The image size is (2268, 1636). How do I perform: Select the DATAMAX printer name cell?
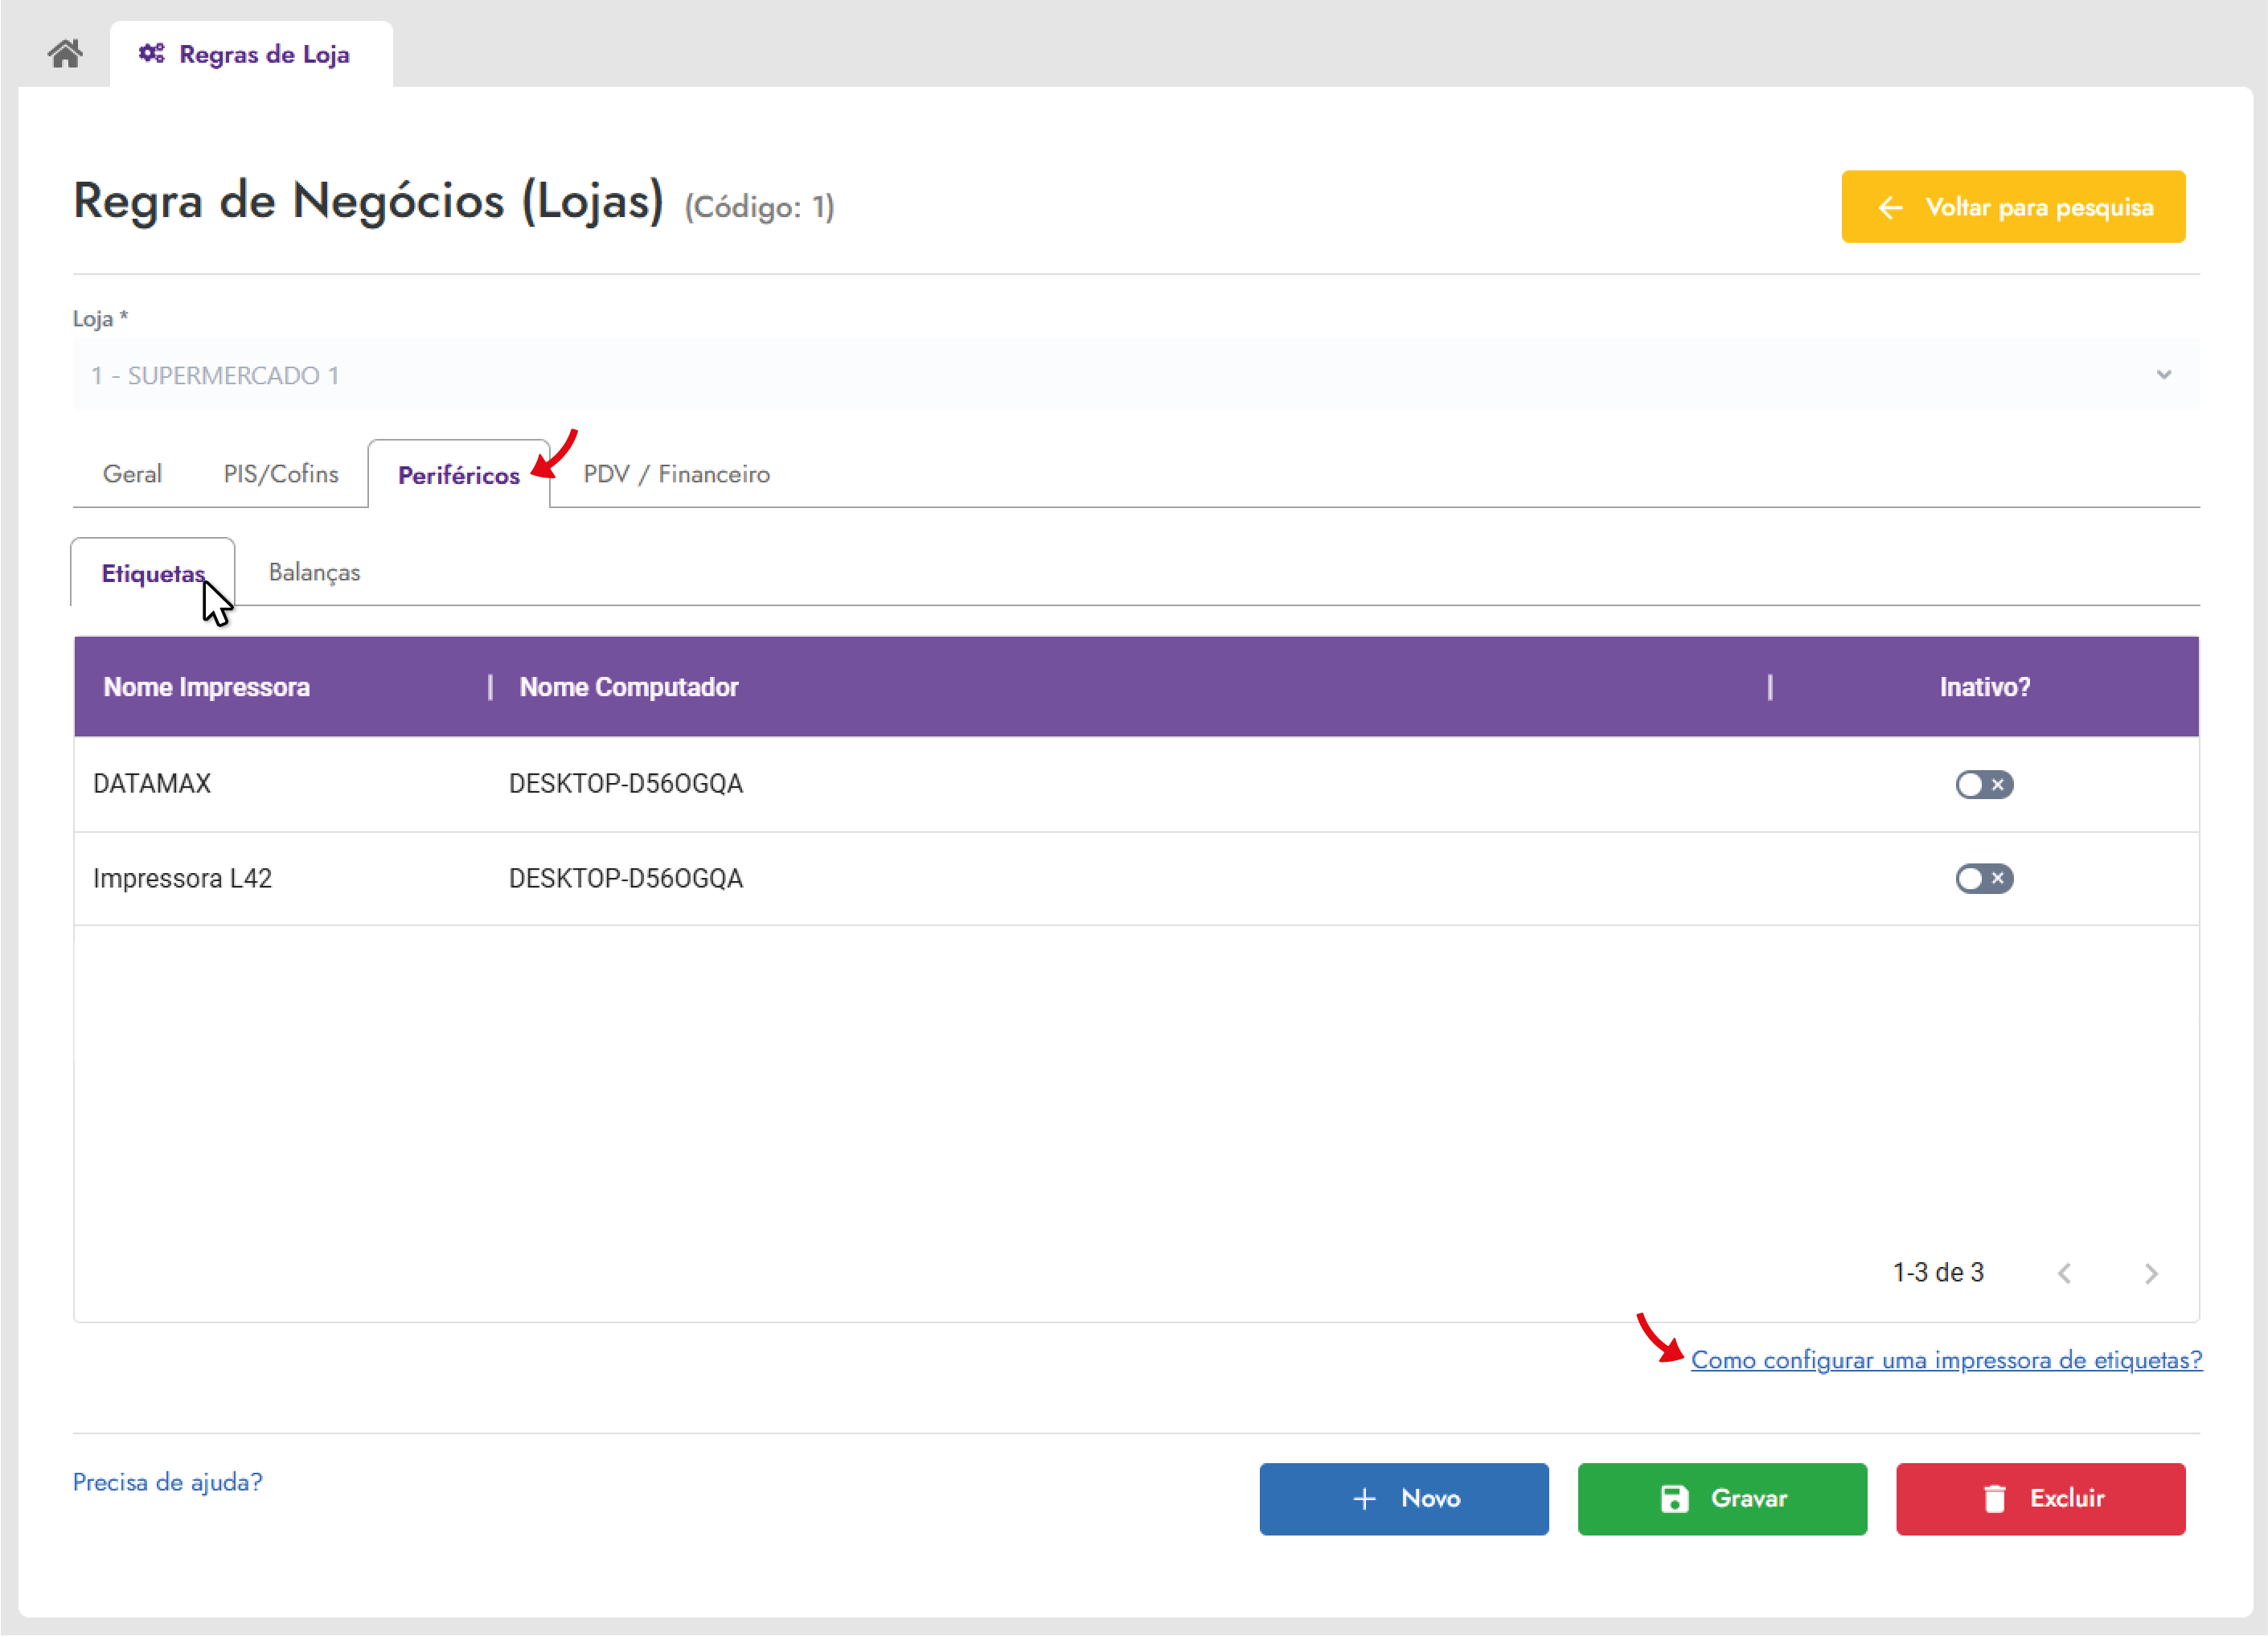point(152,783)
